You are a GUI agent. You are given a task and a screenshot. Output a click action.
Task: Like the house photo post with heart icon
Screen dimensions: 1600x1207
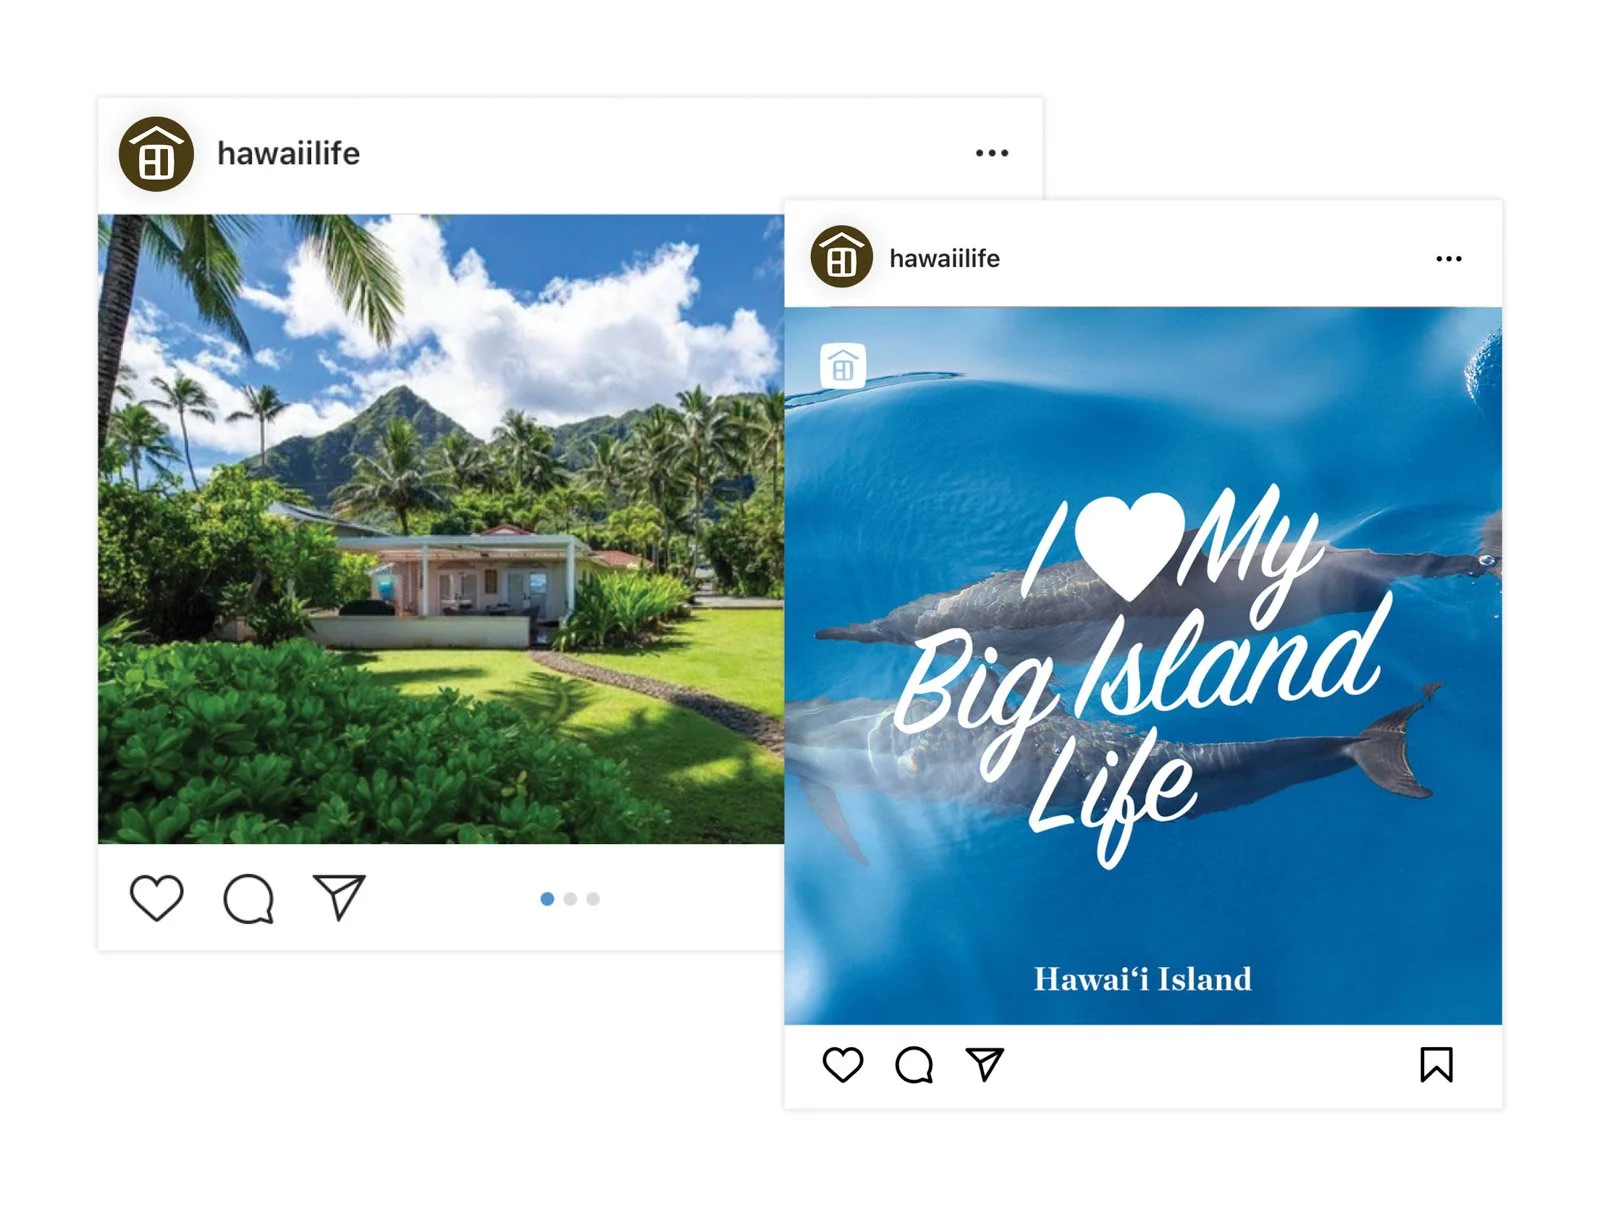point(157,897)
